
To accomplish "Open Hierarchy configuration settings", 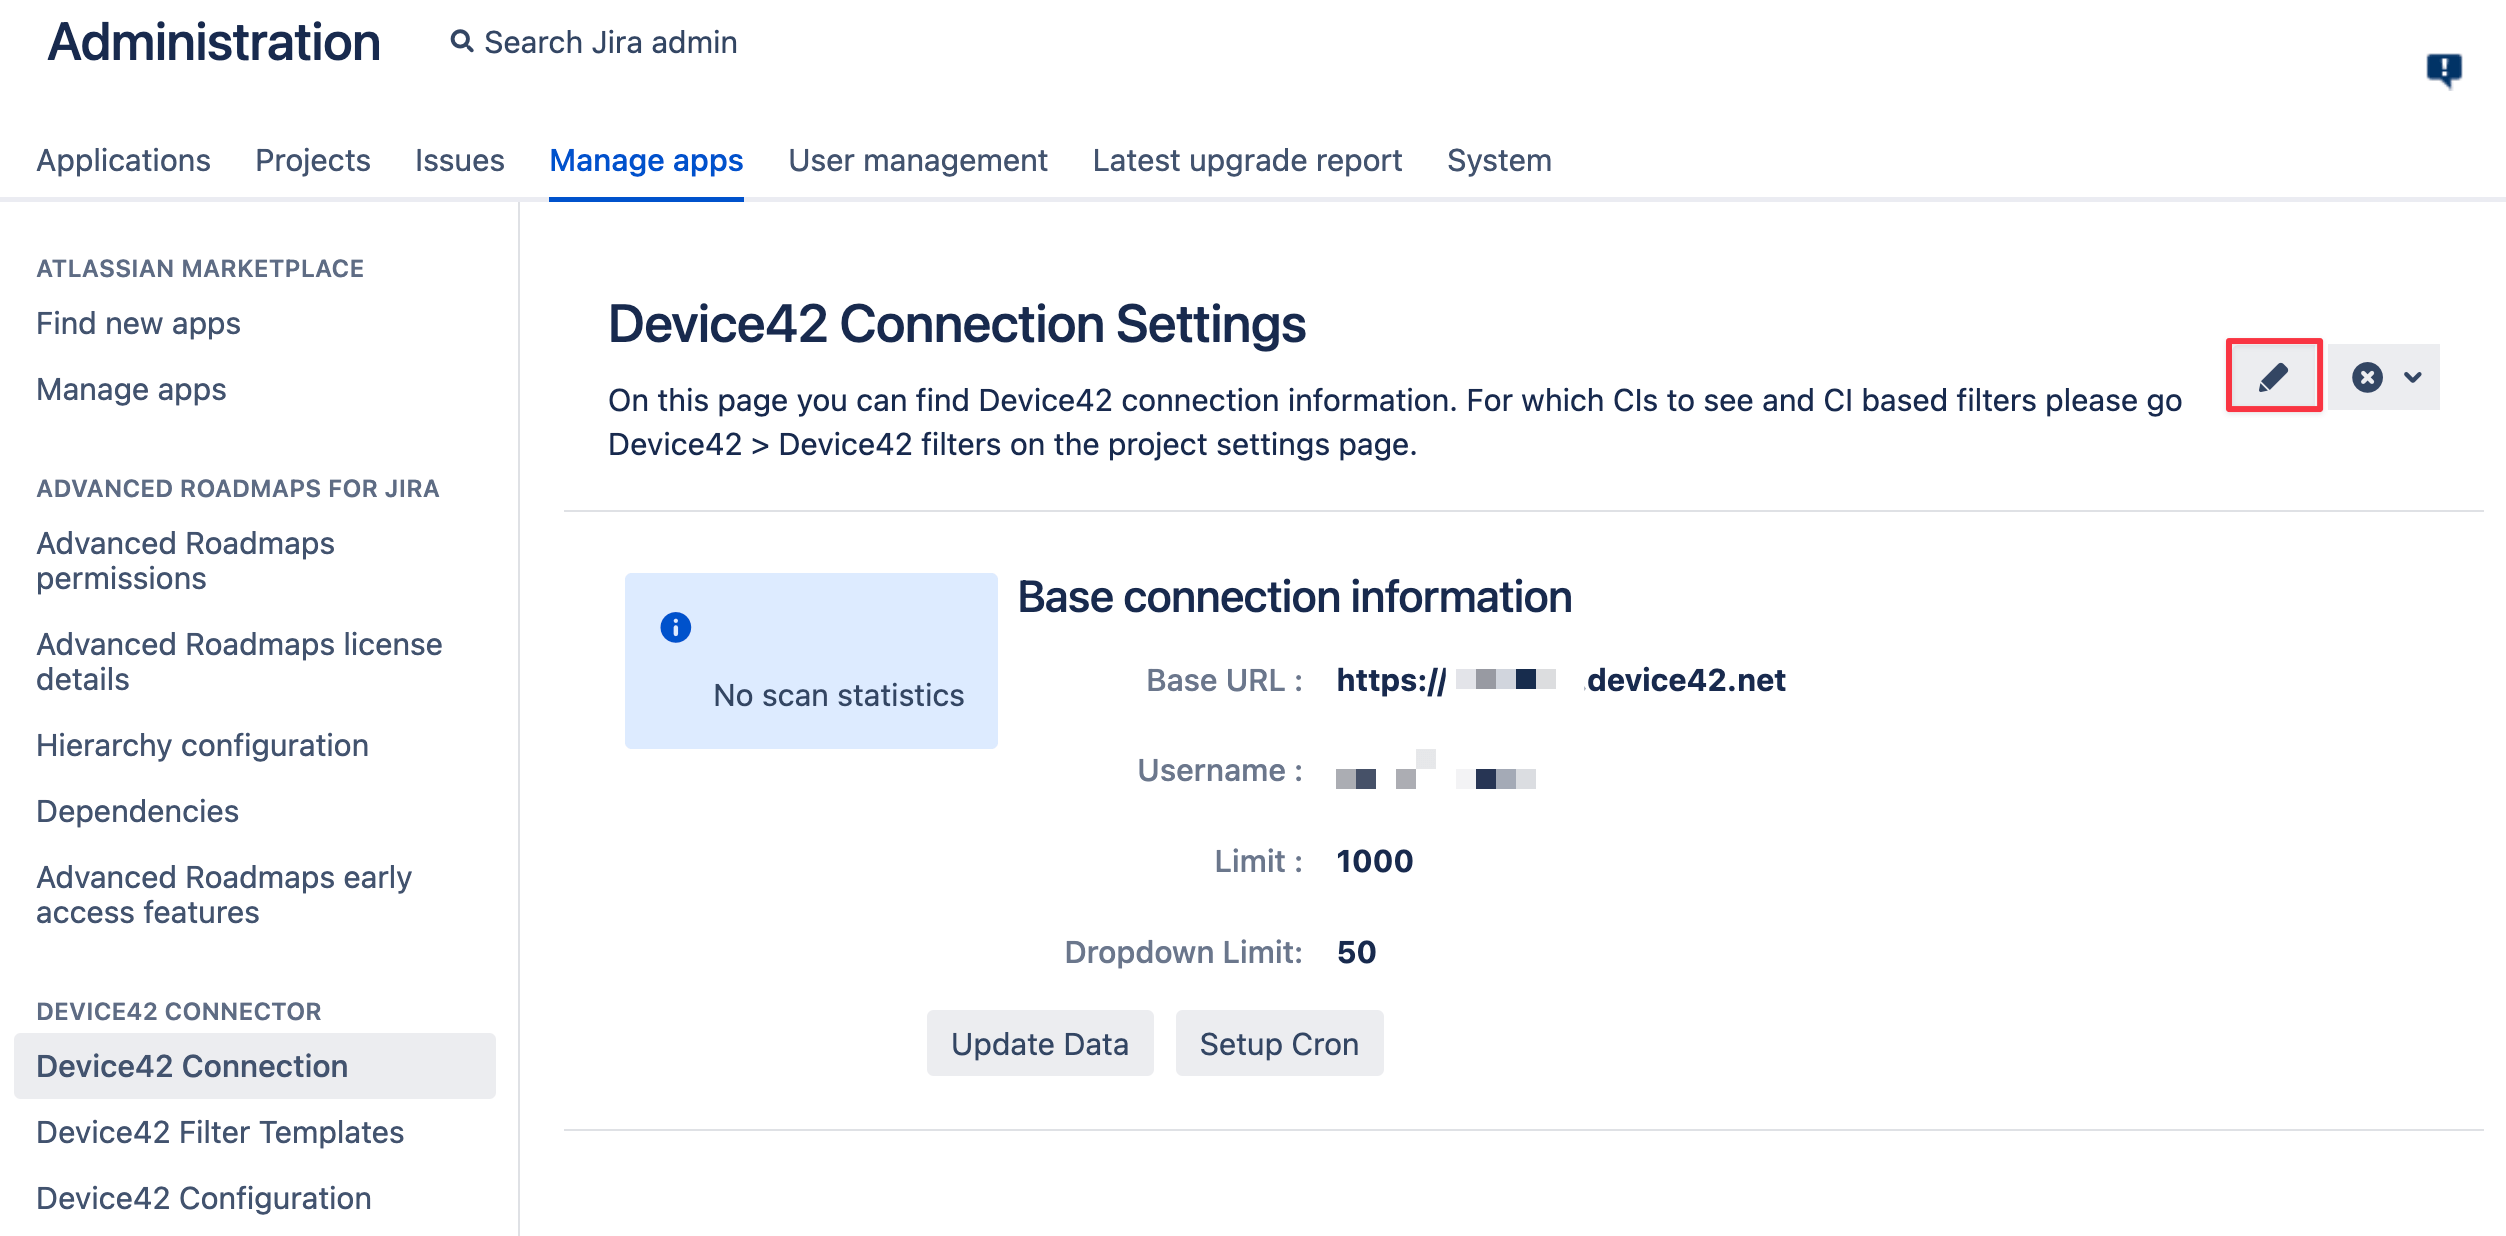I will coord(202,745).
